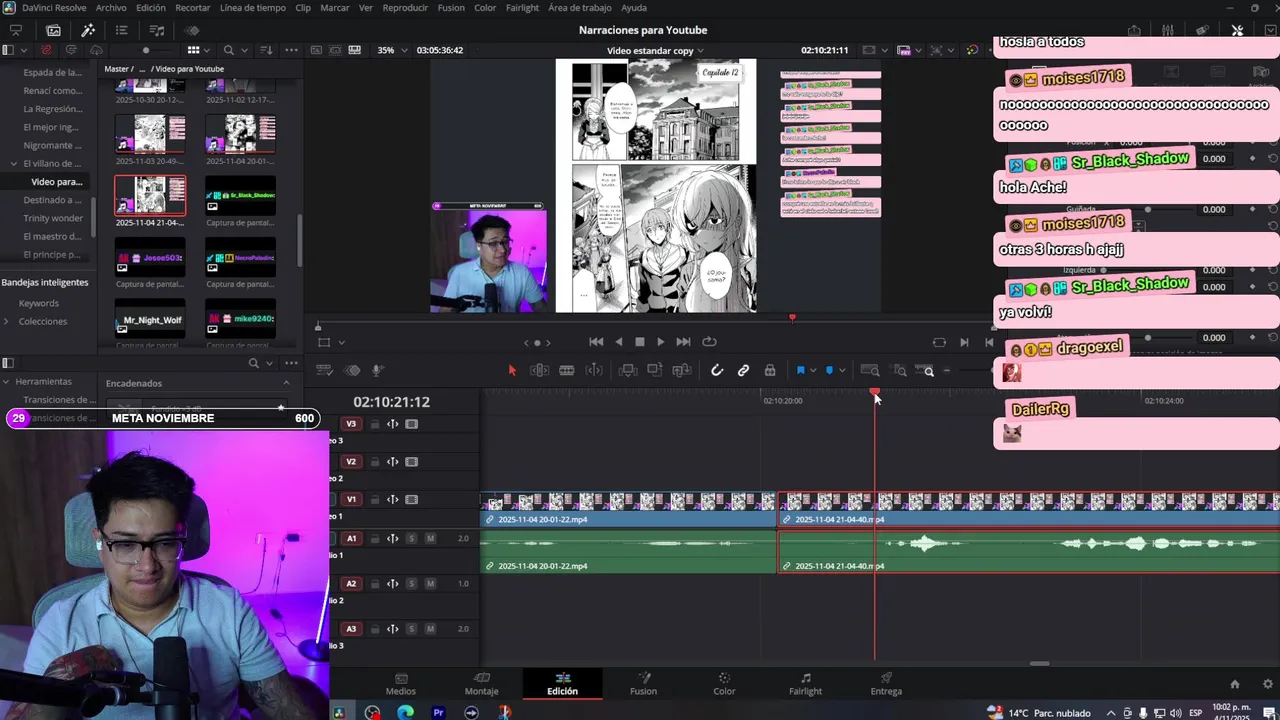
Task: Toggle auto track selector on V1
Action: 393,500
